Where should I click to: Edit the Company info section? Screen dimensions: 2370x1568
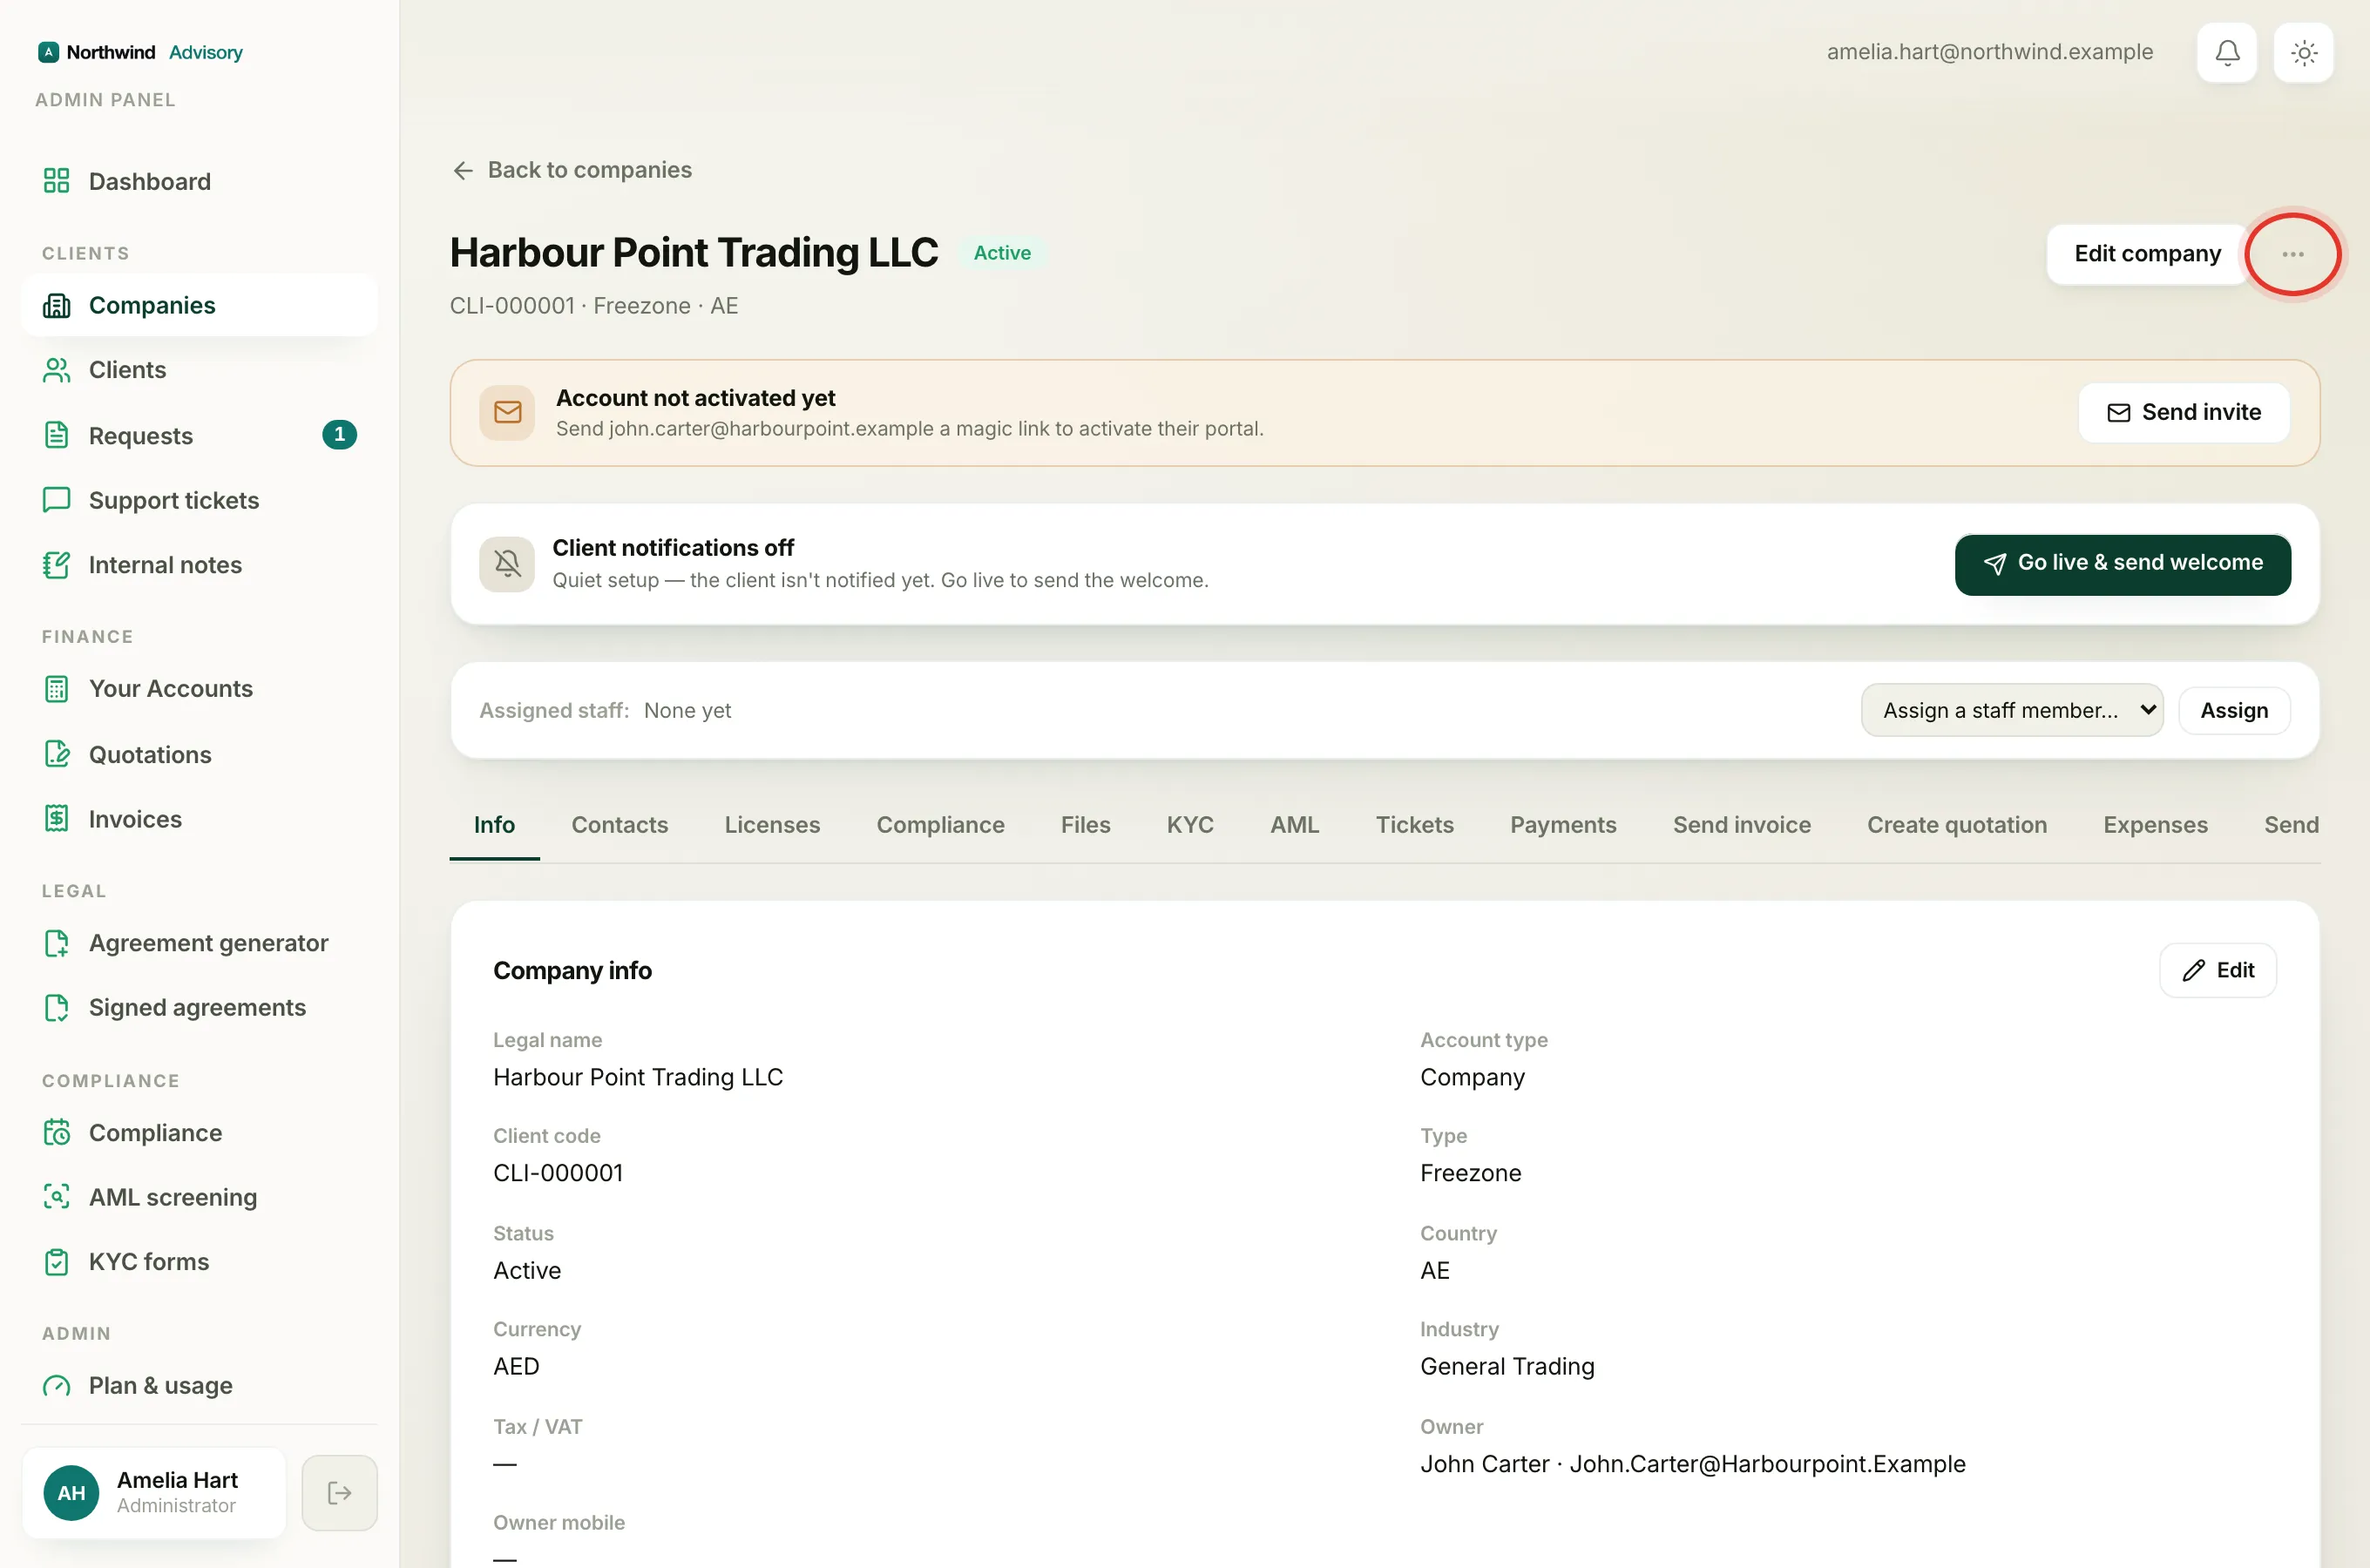coord(2218,970)
